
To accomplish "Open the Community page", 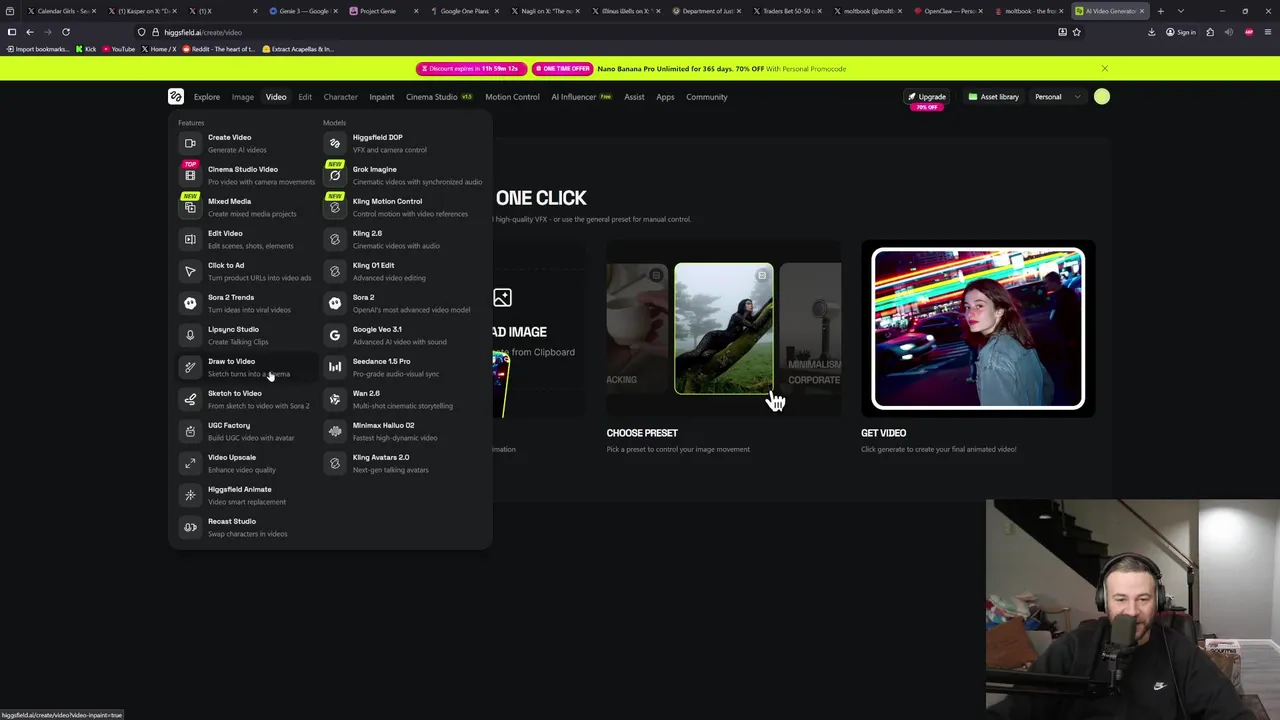I will (707, 97).
